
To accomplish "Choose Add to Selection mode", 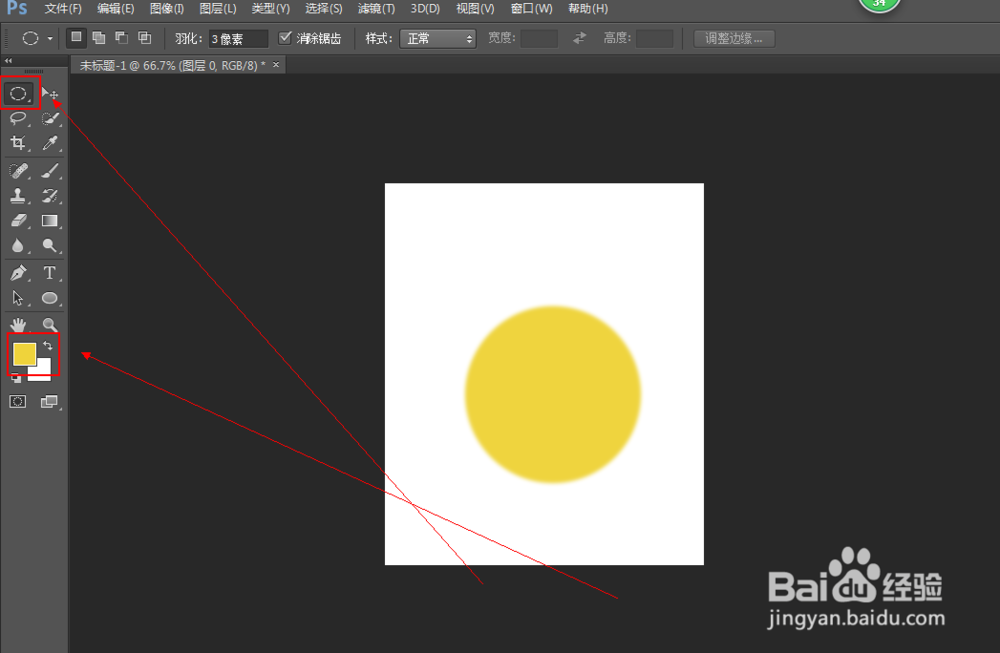I will coord(99,38).
